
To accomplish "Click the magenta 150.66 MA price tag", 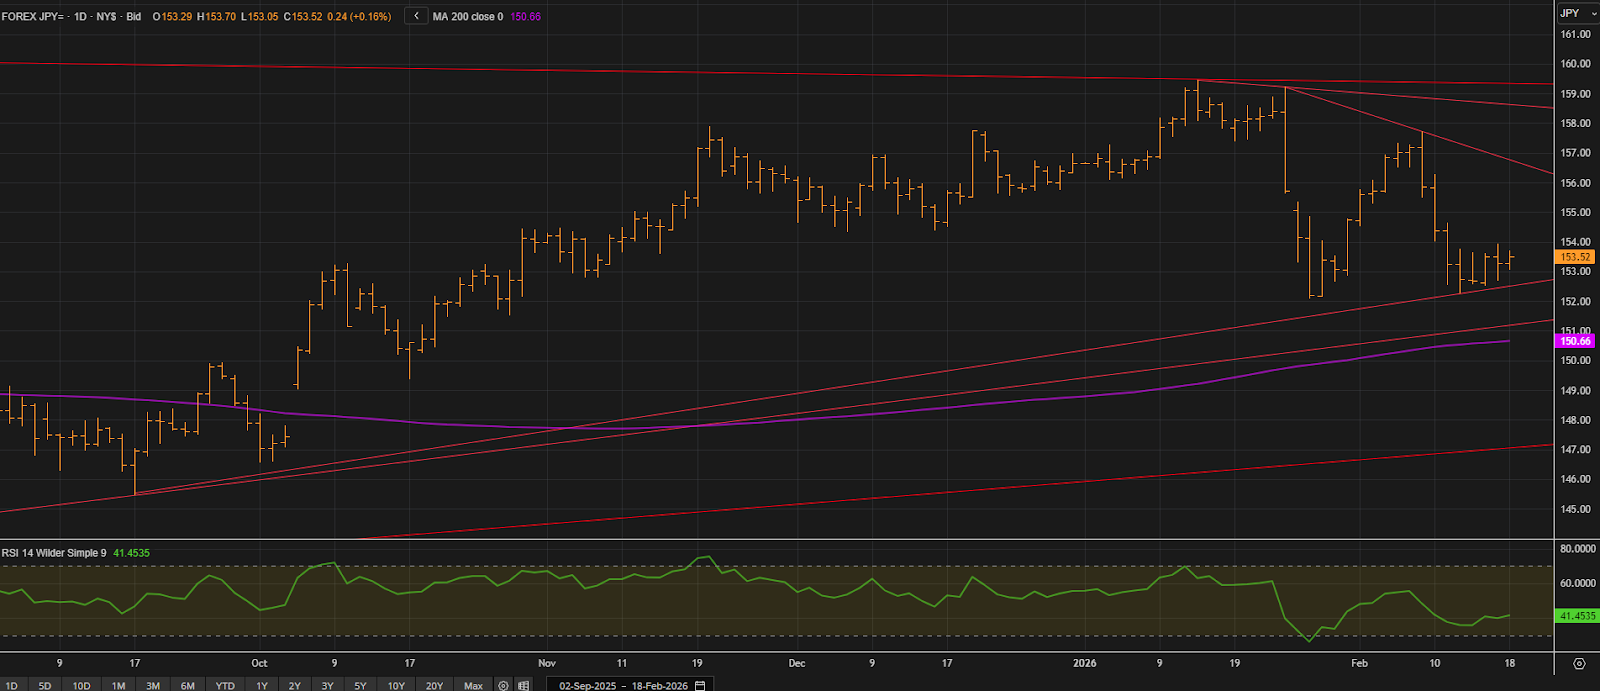I will pyautogui.click(x=1575, y=341).
